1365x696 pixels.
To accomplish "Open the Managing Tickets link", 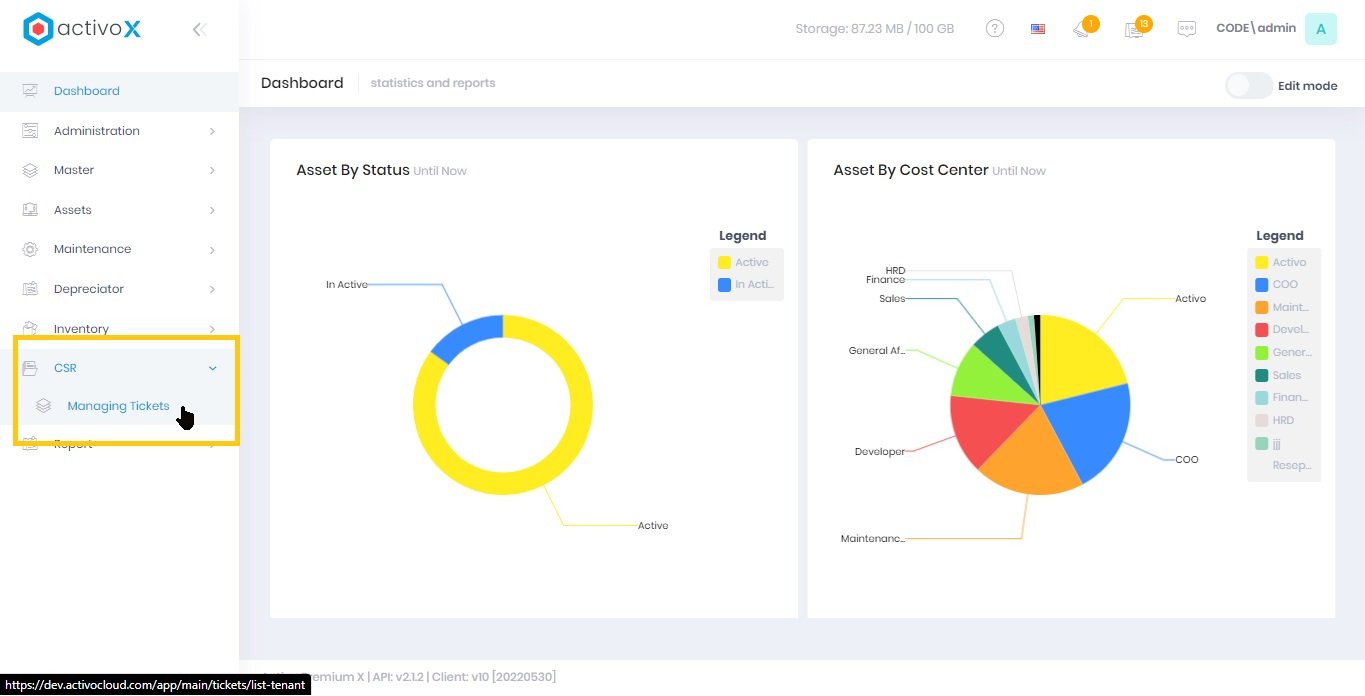I will (x=118, y=406).
